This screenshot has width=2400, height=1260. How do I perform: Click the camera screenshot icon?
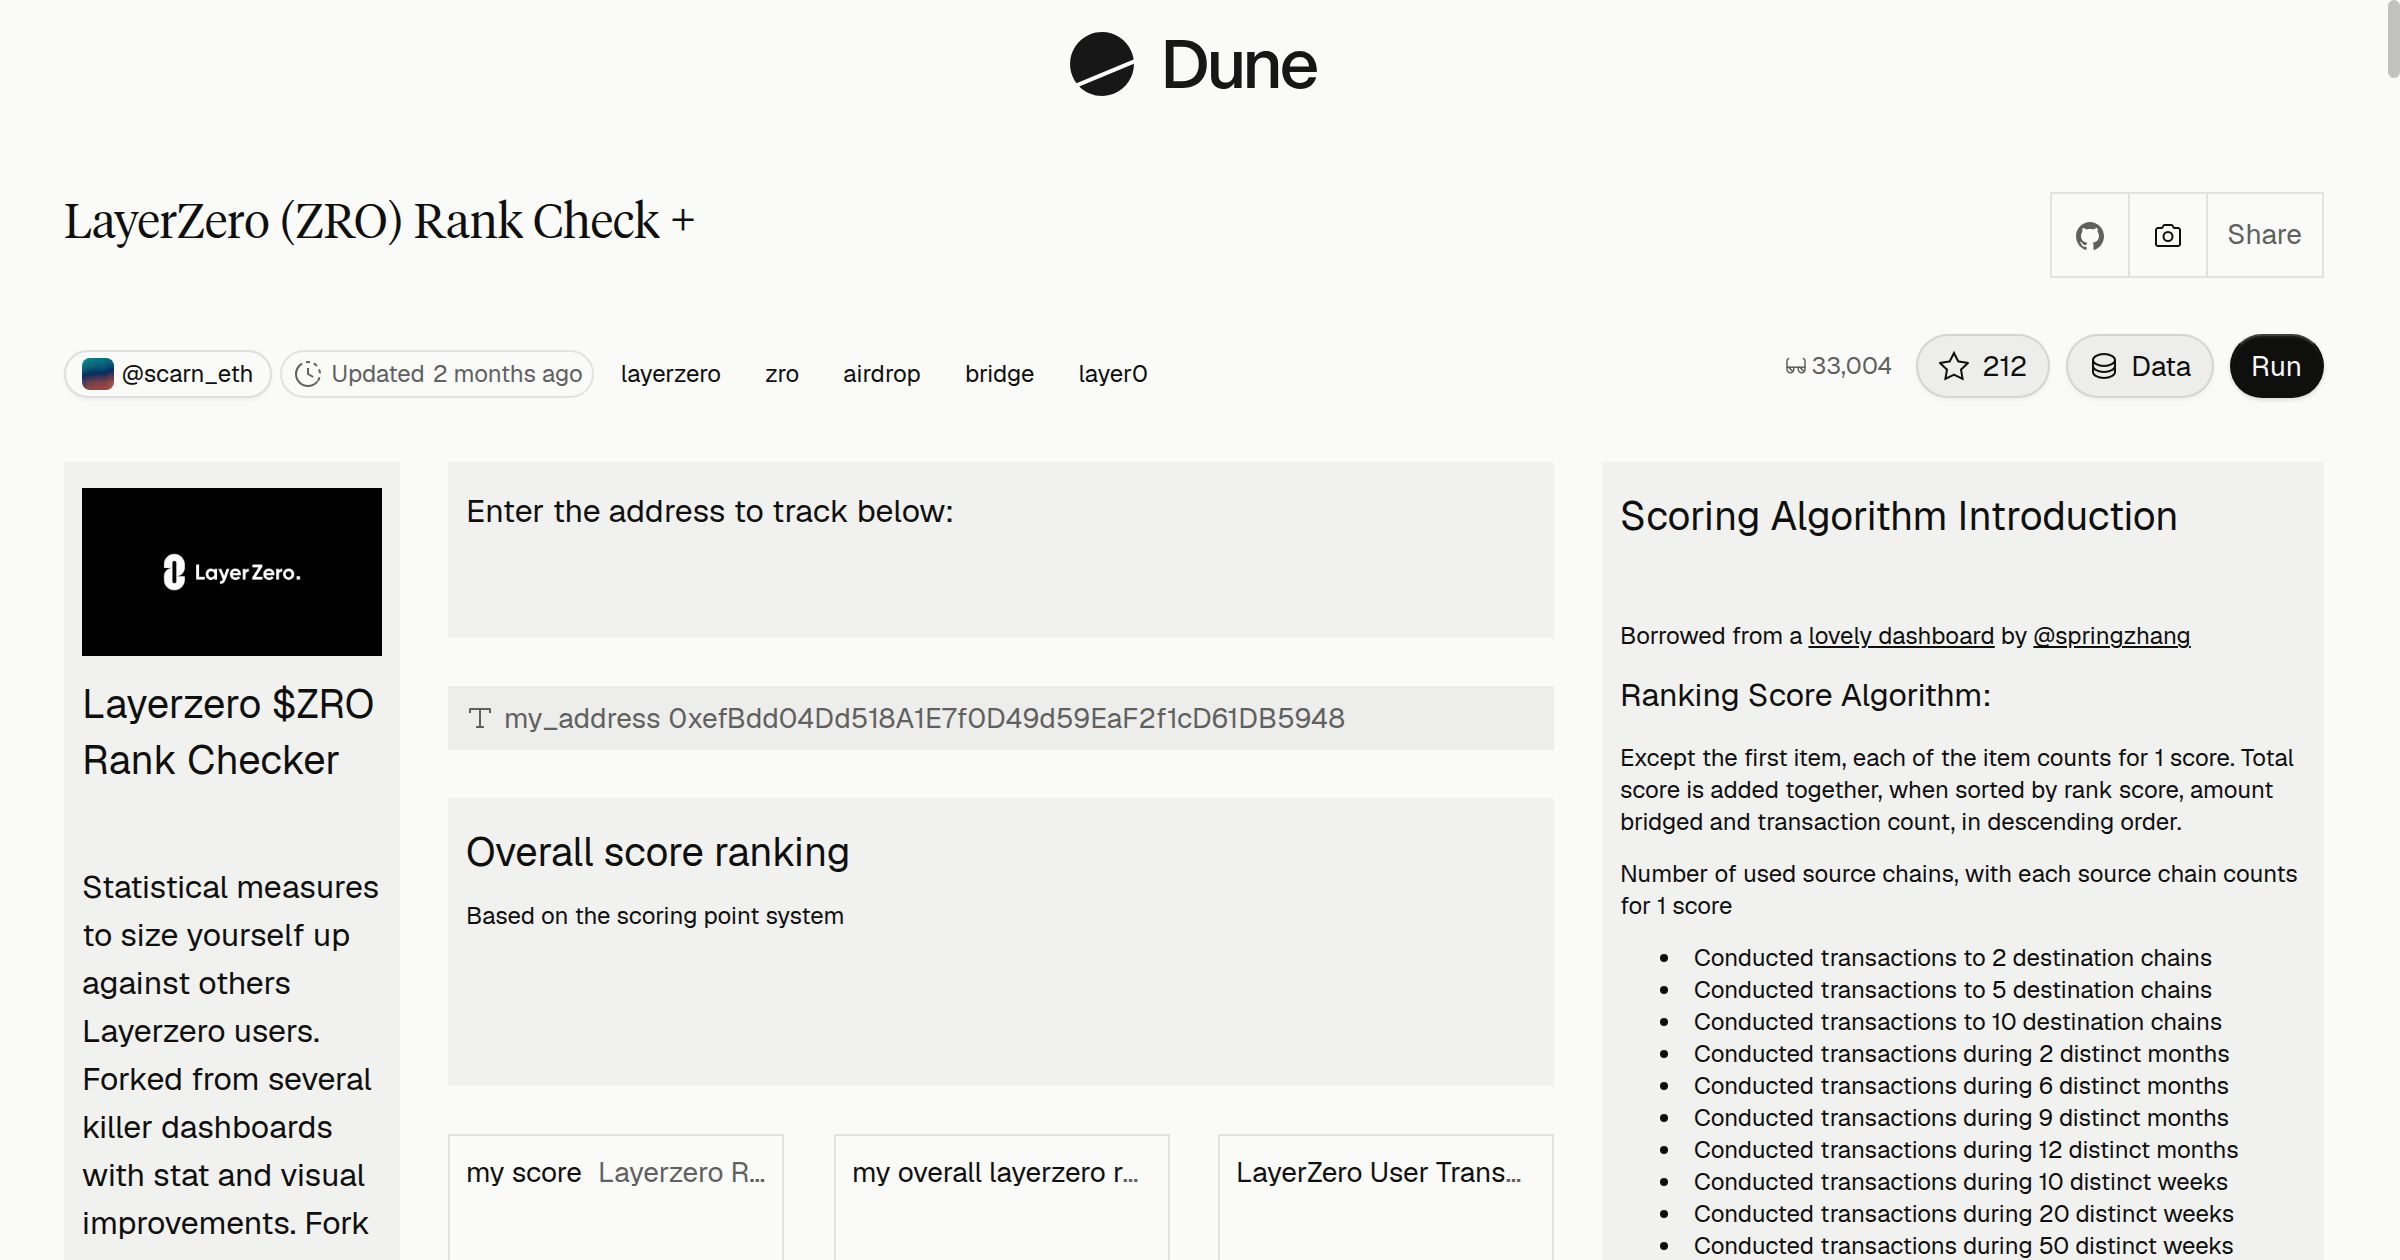[2167, 235]
